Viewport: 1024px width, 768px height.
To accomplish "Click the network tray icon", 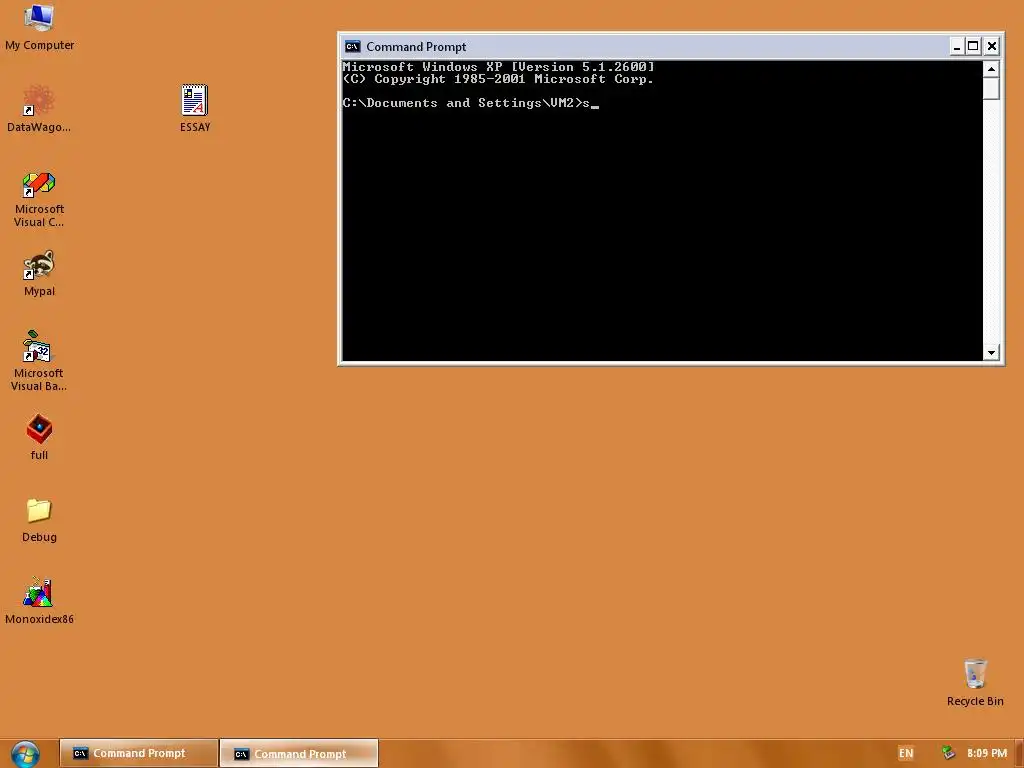I will pos(948,753).
